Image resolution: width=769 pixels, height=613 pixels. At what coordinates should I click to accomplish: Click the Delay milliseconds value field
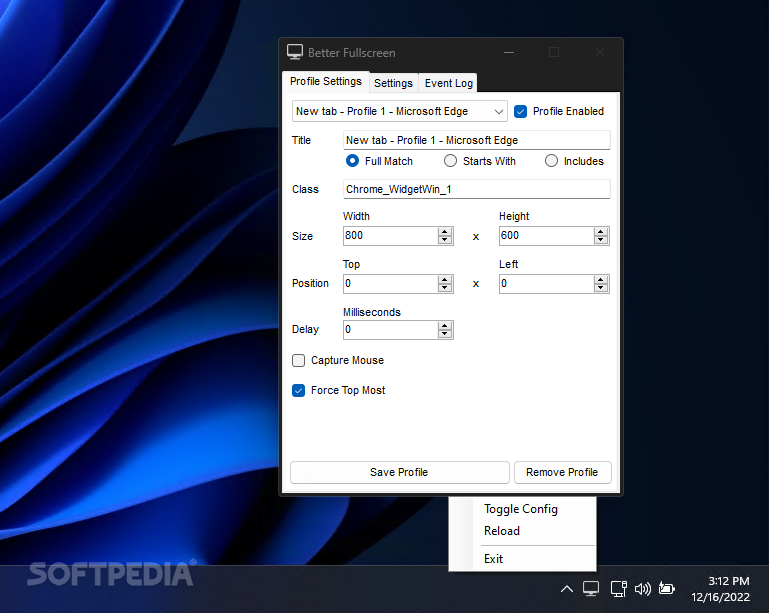click(x=390, y=330)
